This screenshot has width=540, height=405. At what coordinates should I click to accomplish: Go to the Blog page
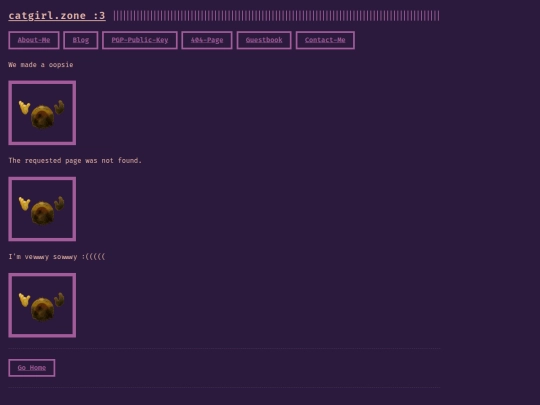pos(81,40)
